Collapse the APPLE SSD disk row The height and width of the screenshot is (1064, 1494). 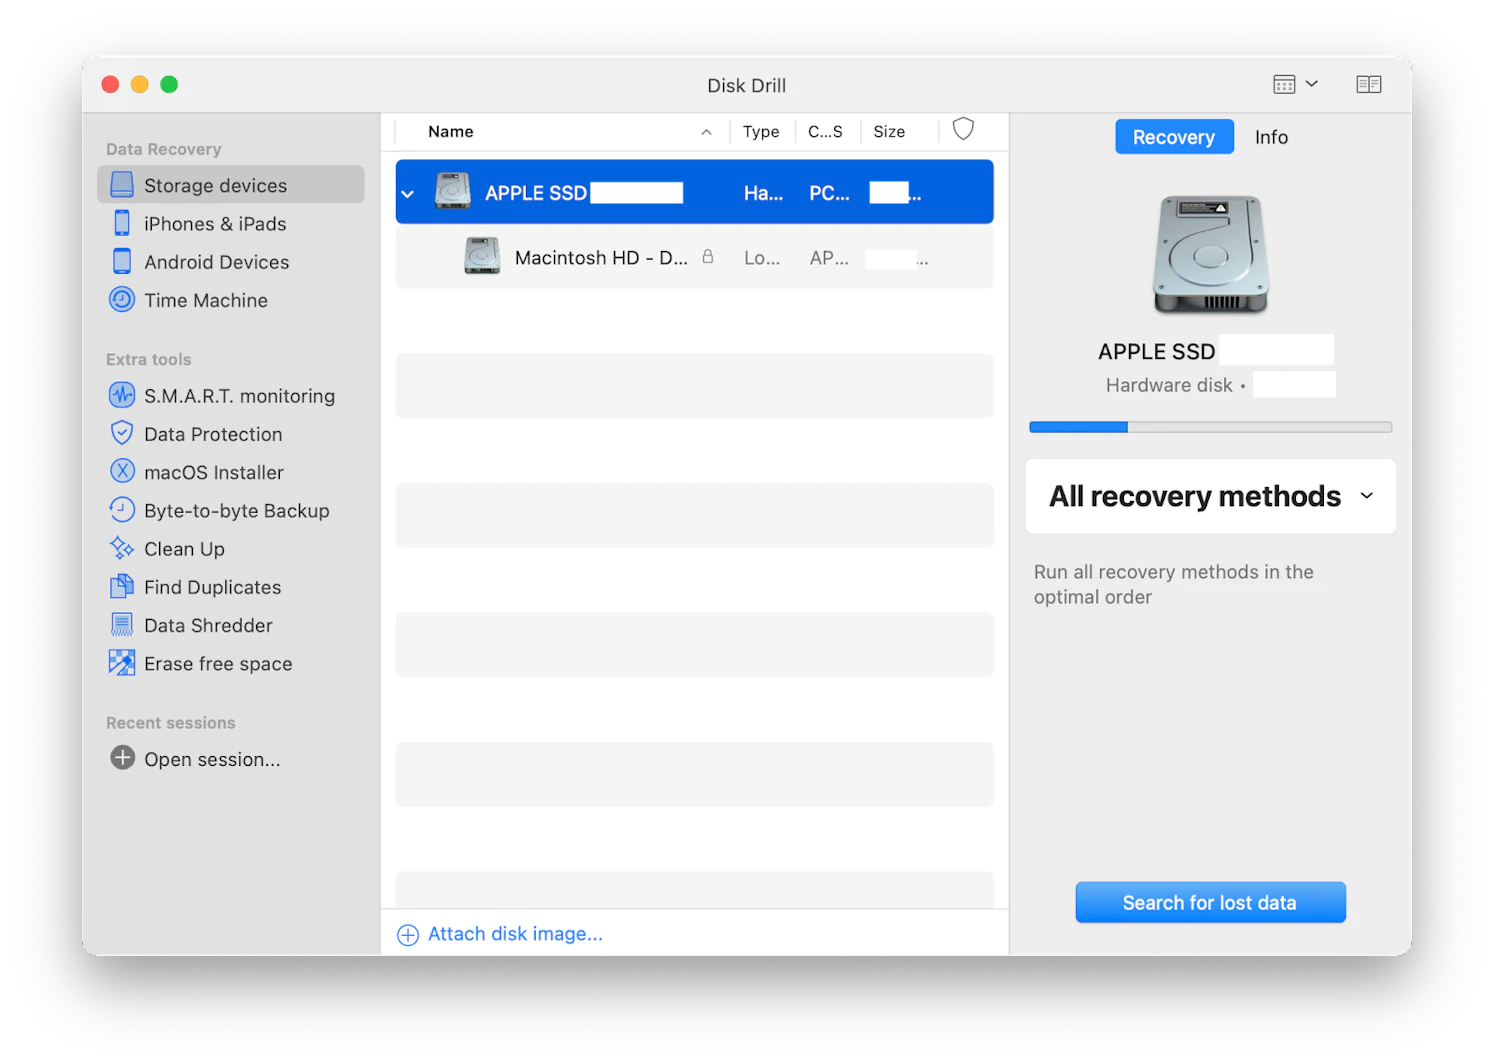[x=408, y=194]
